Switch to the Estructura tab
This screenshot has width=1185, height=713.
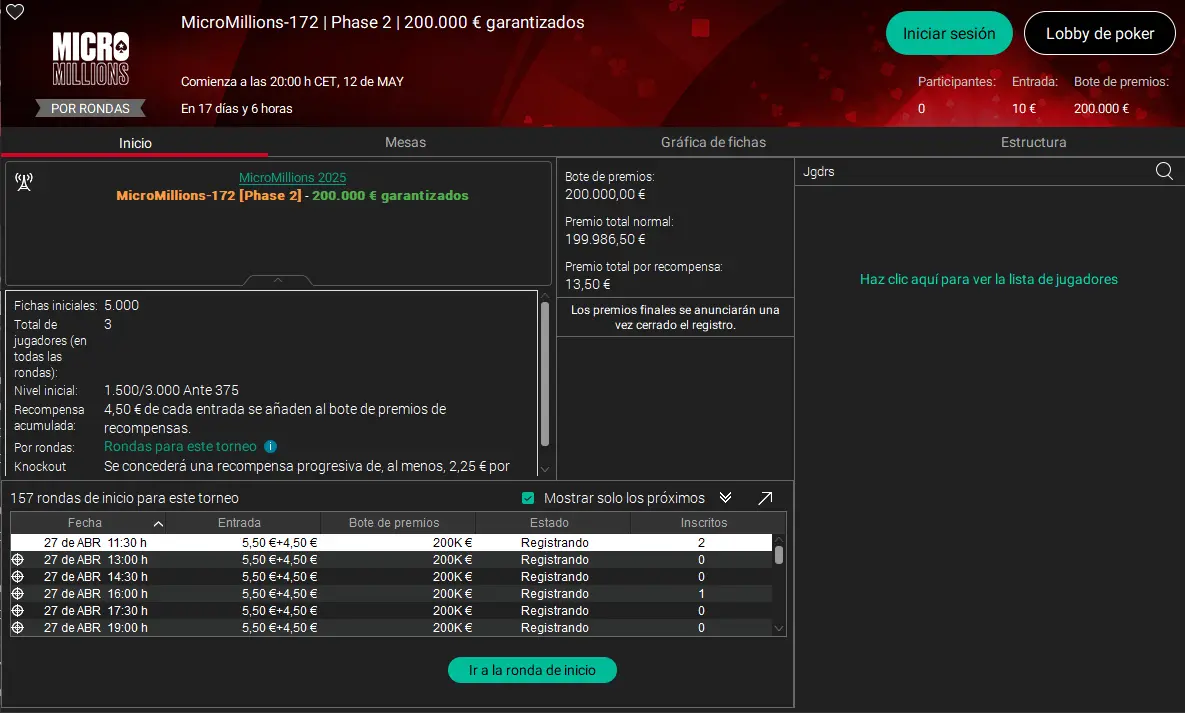tap(1033, 142)
